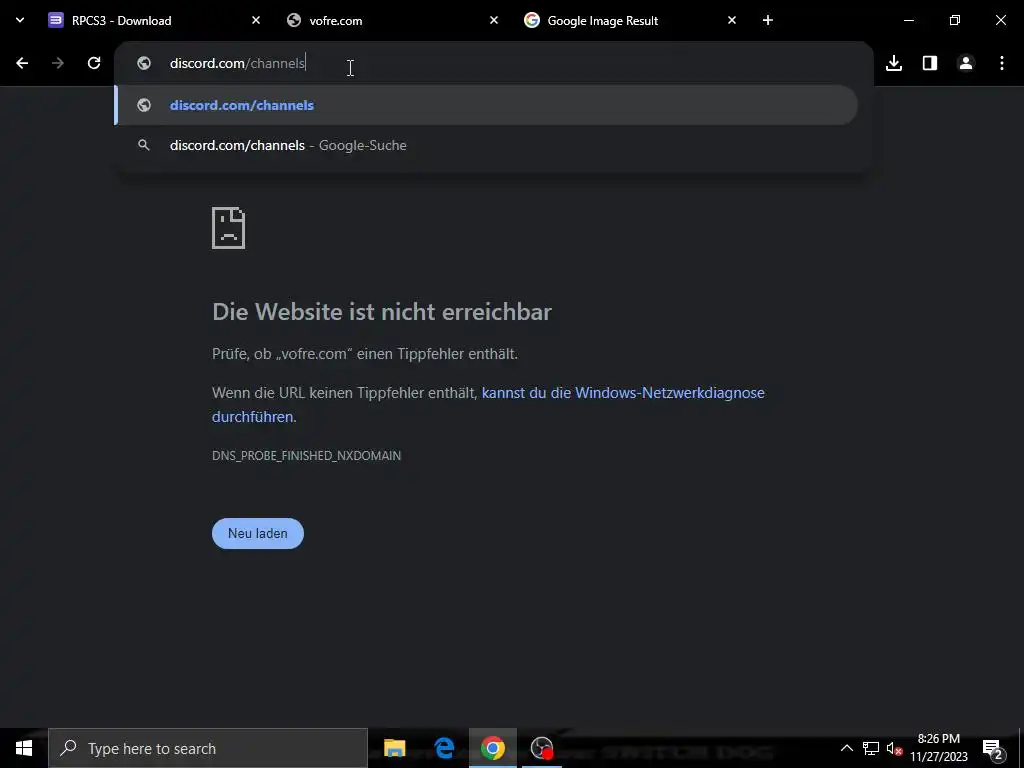Expand the tab search dropdown arrow
The image size is (1024, 768).
click(20, 20)
